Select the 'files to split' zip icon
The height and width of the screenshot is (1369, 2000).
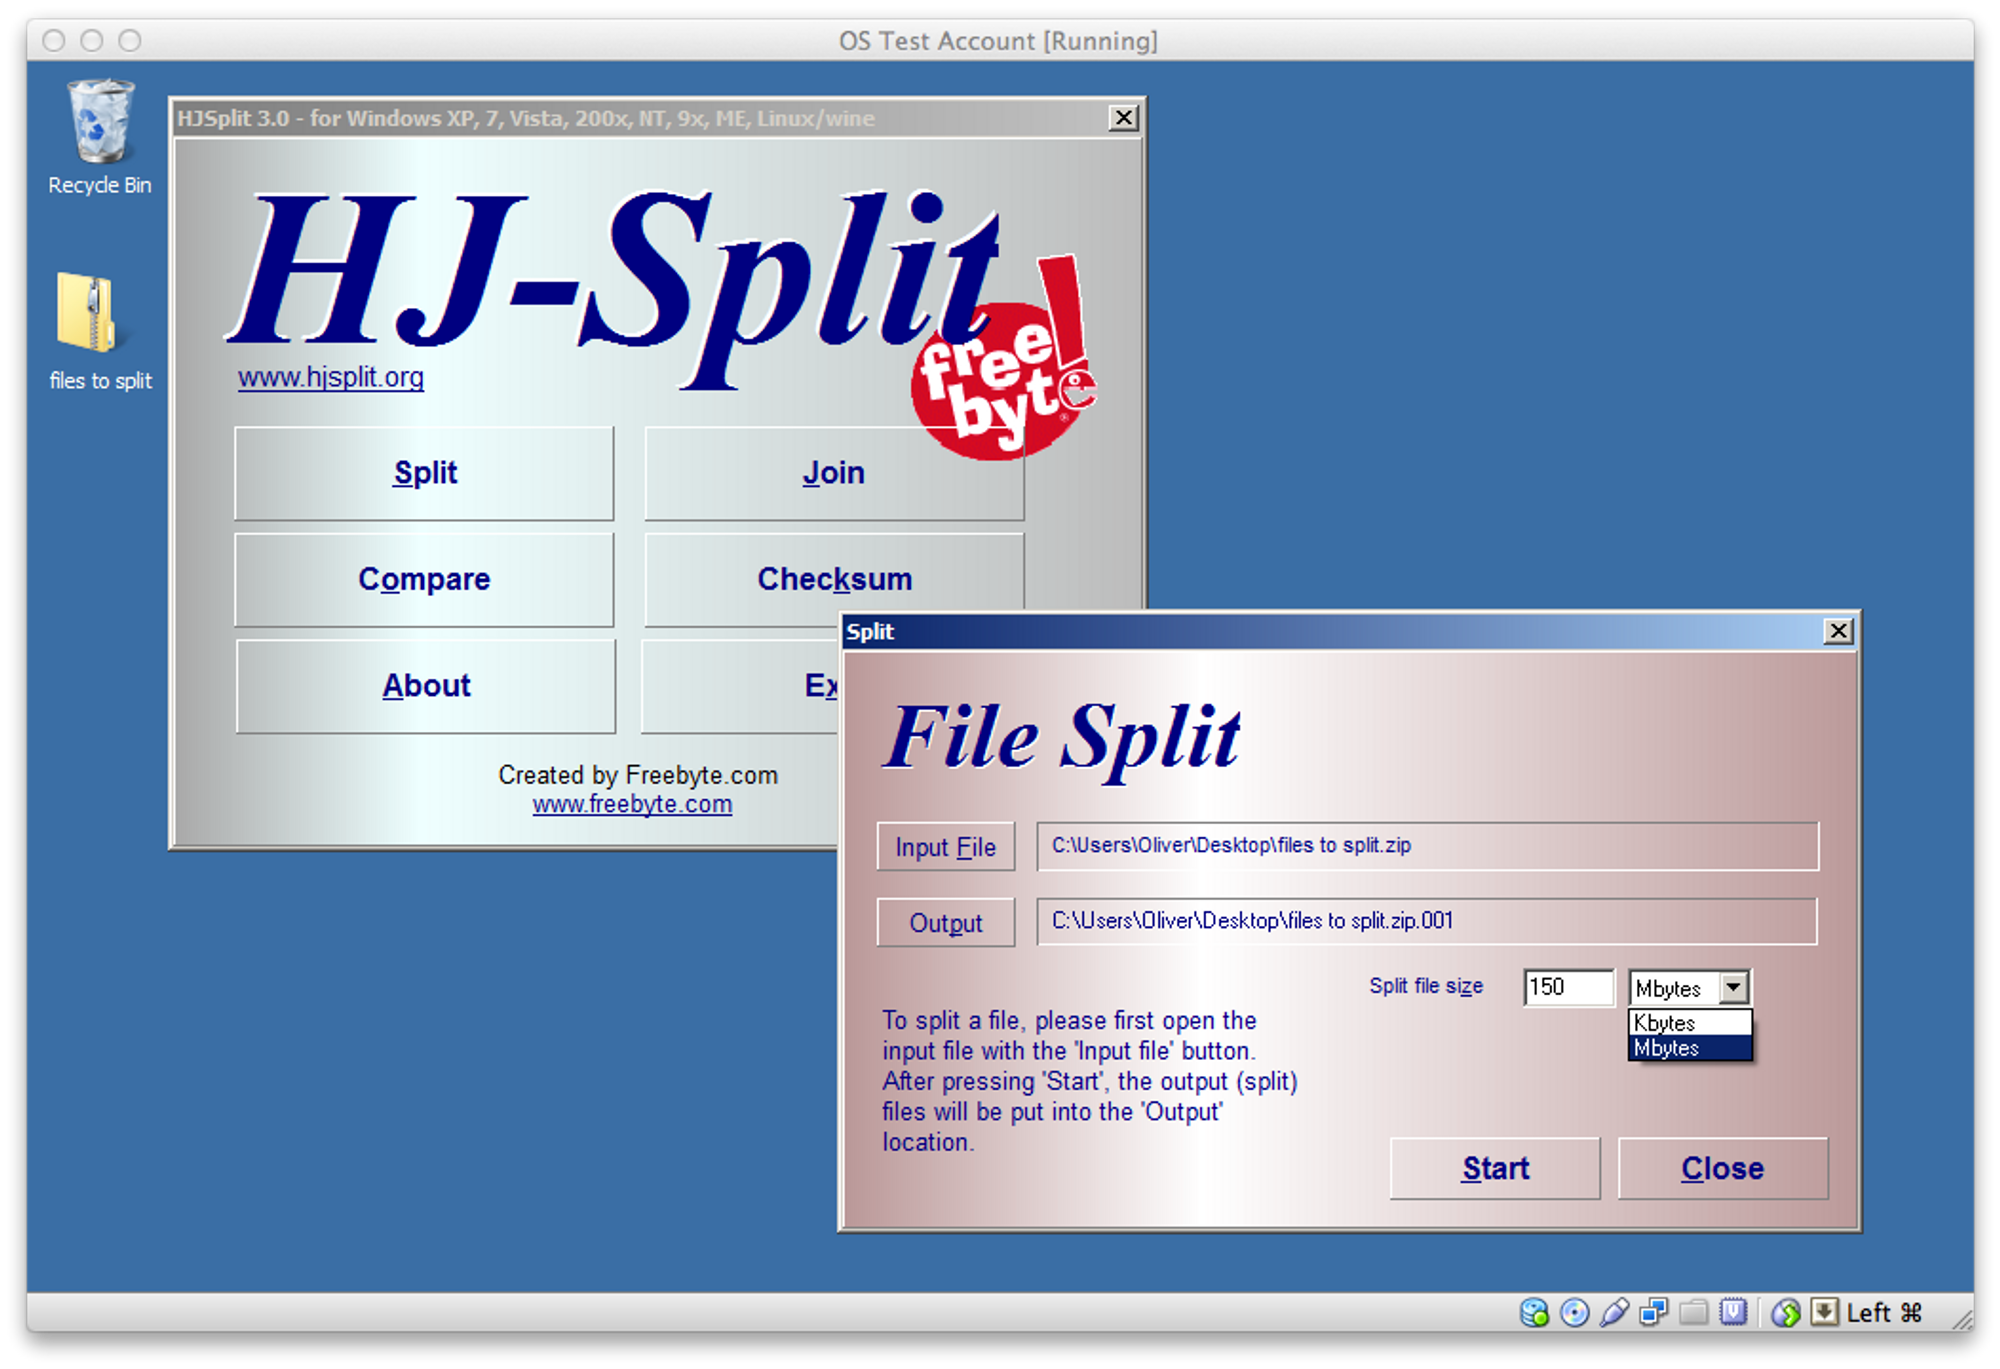pyautogui.click(x=99, y=331)
